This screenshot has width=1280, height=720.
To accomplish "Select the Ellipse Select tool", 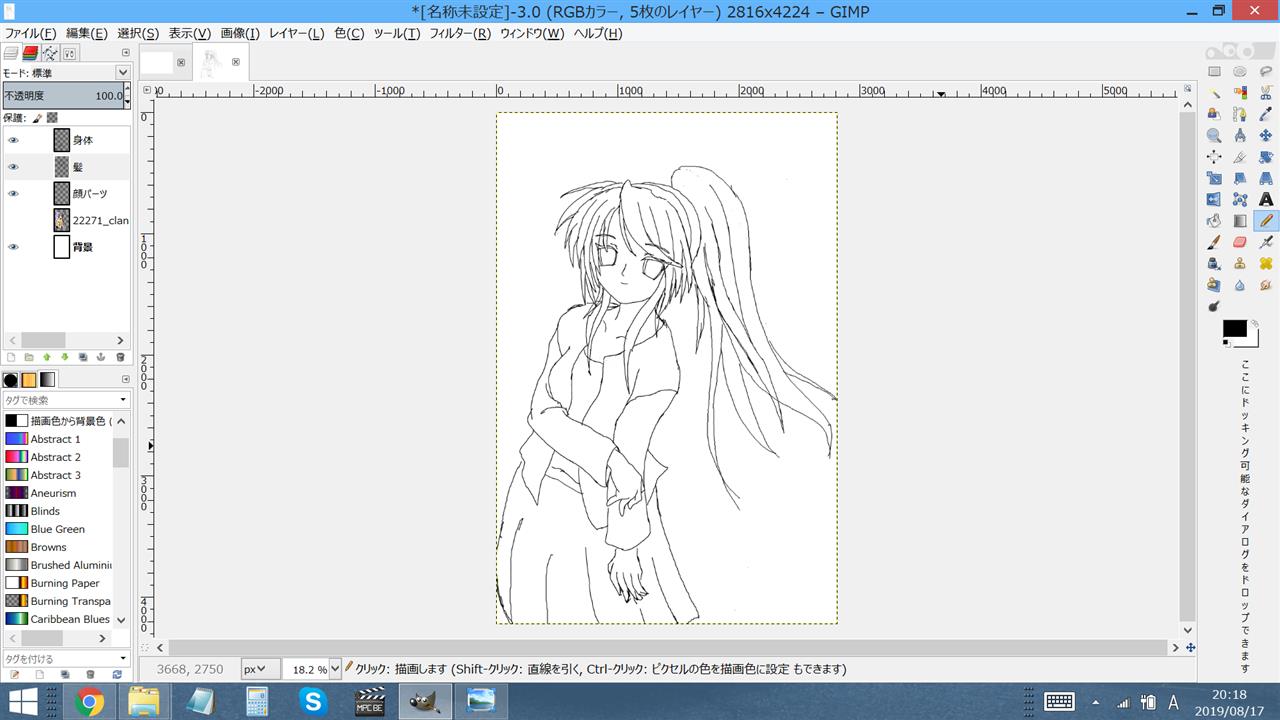I will tap(1240, 71).
